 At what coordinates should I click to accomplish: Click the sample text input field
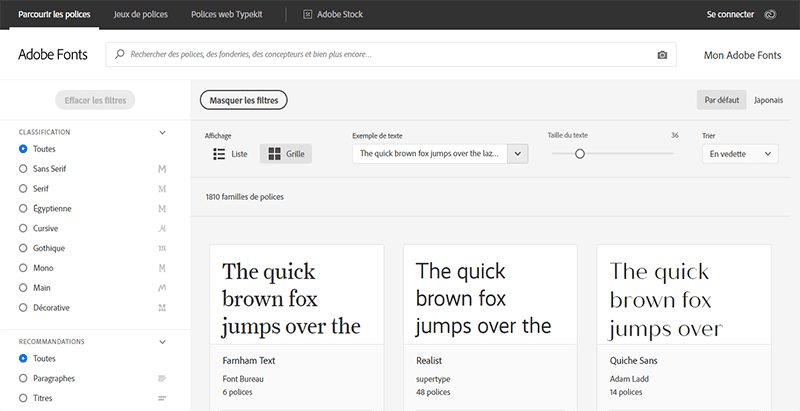(430, 153)
